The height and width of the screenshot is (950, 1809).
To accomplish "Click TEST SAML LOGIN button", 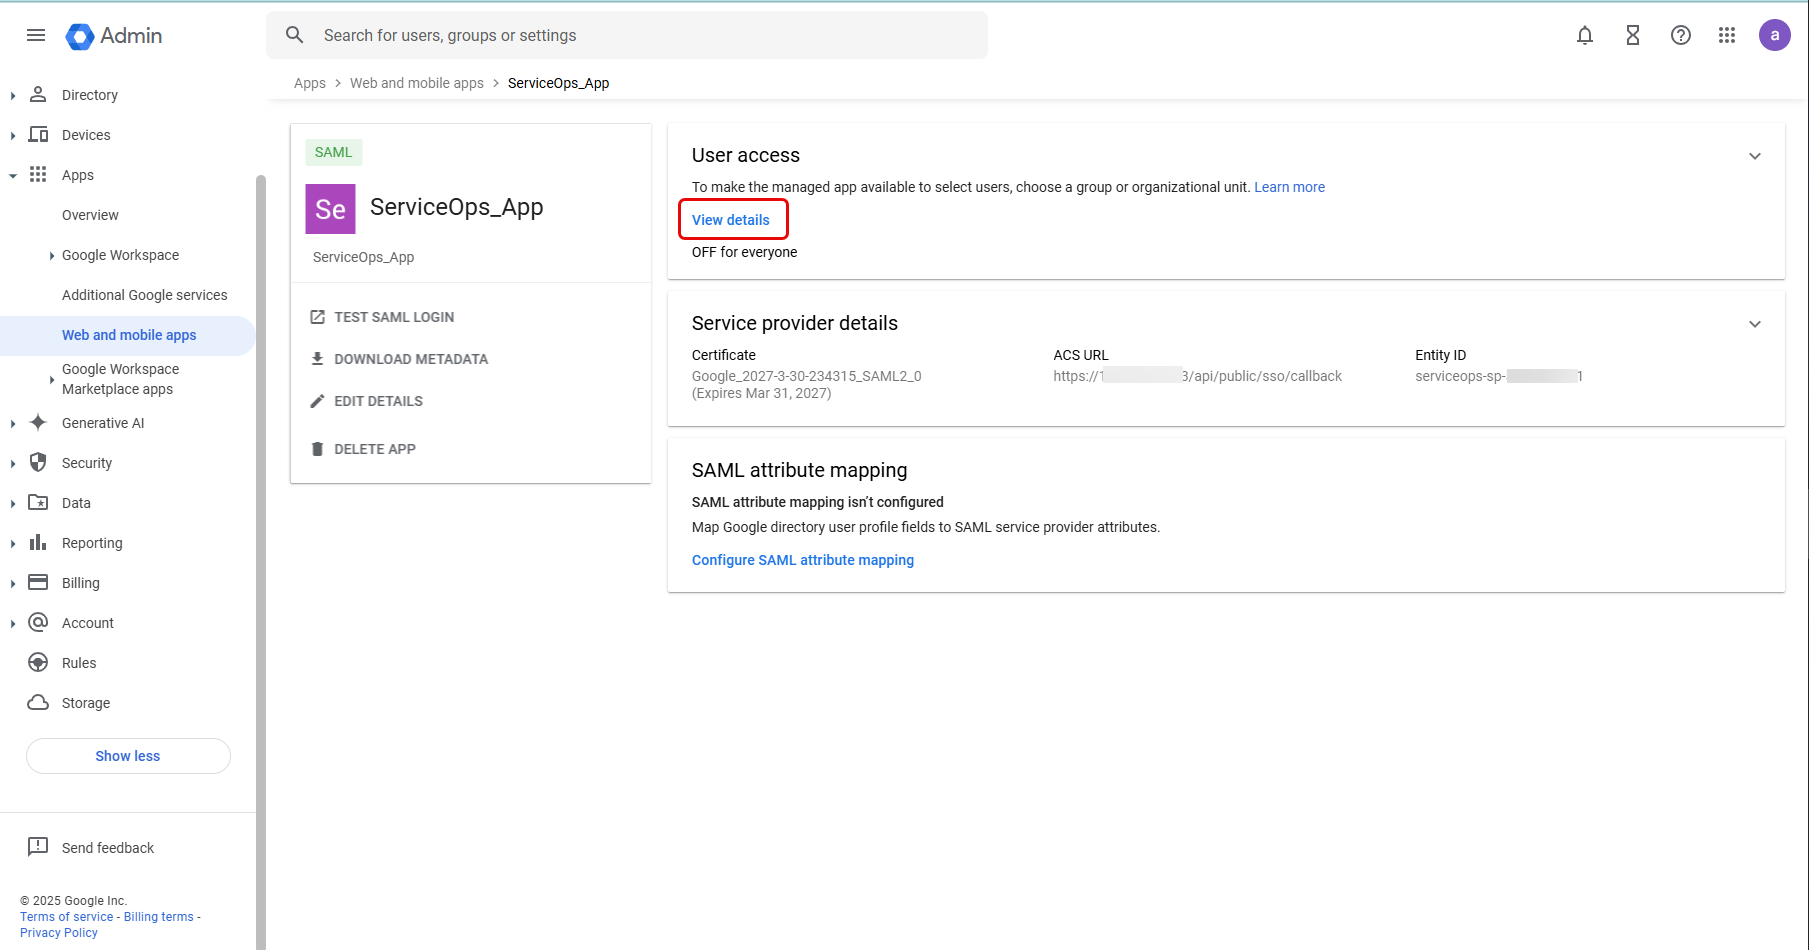I will point(393,317).
